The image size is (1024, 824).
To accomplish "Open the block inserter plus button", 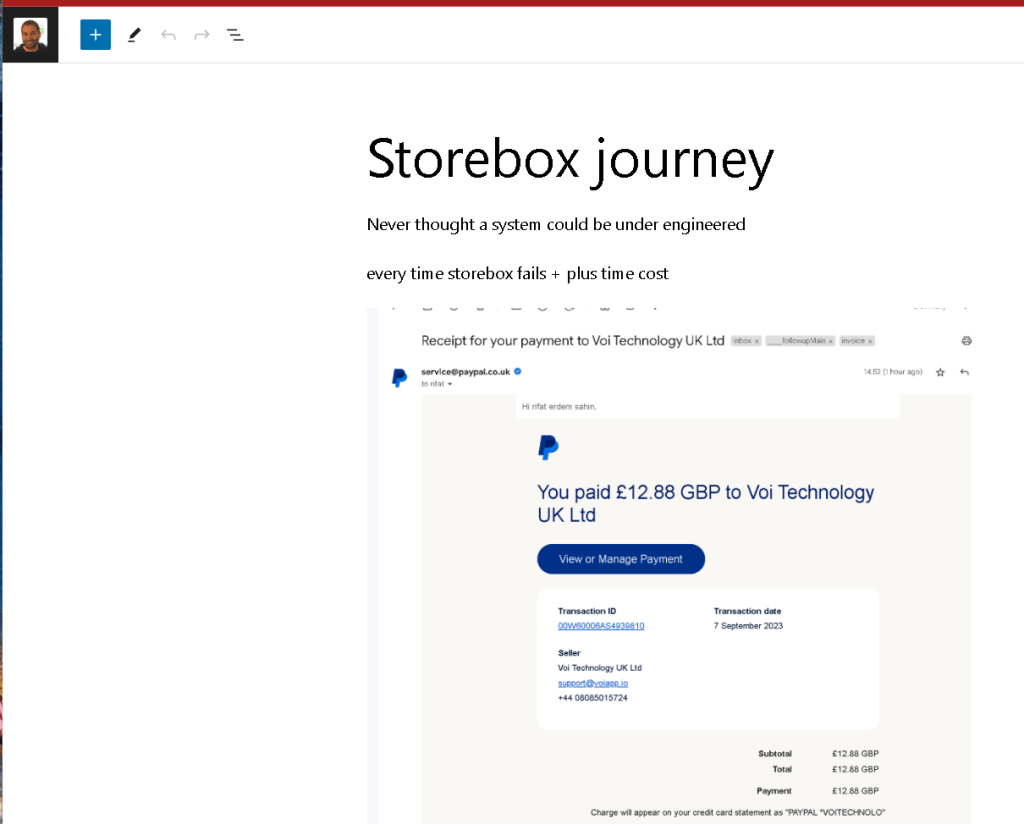I will tap(95, 35).
